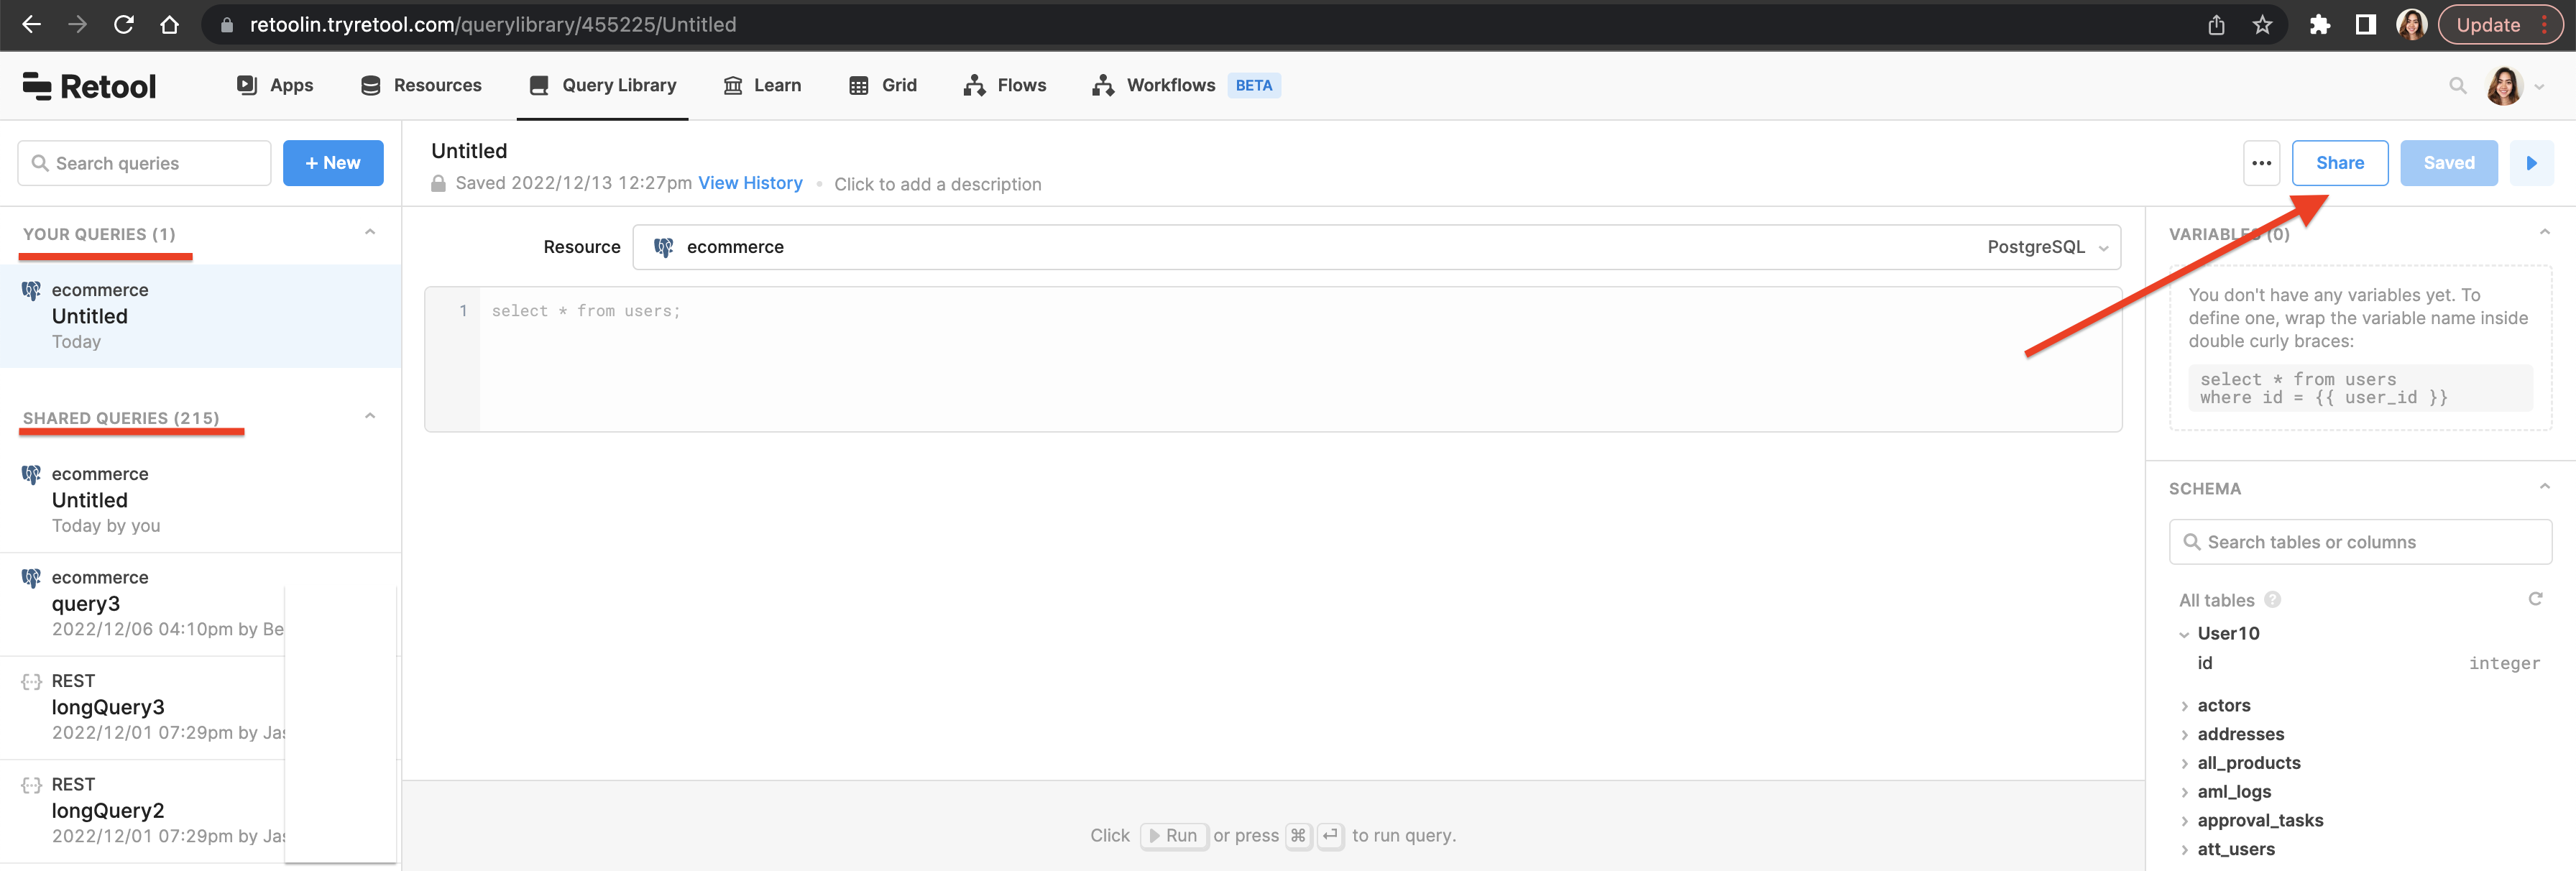Screen dimensions: 2576x871
Task: Expand the att_users table
Action: [2184, 850]
